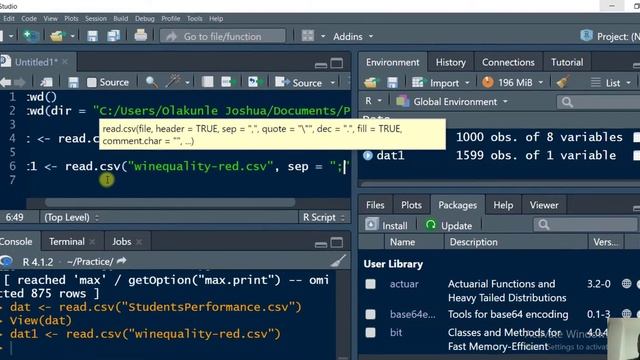This screenshot has height=360, width=640.
Task: Show document in new window icon
Action: pyautogui.click(x=47, y=82)
